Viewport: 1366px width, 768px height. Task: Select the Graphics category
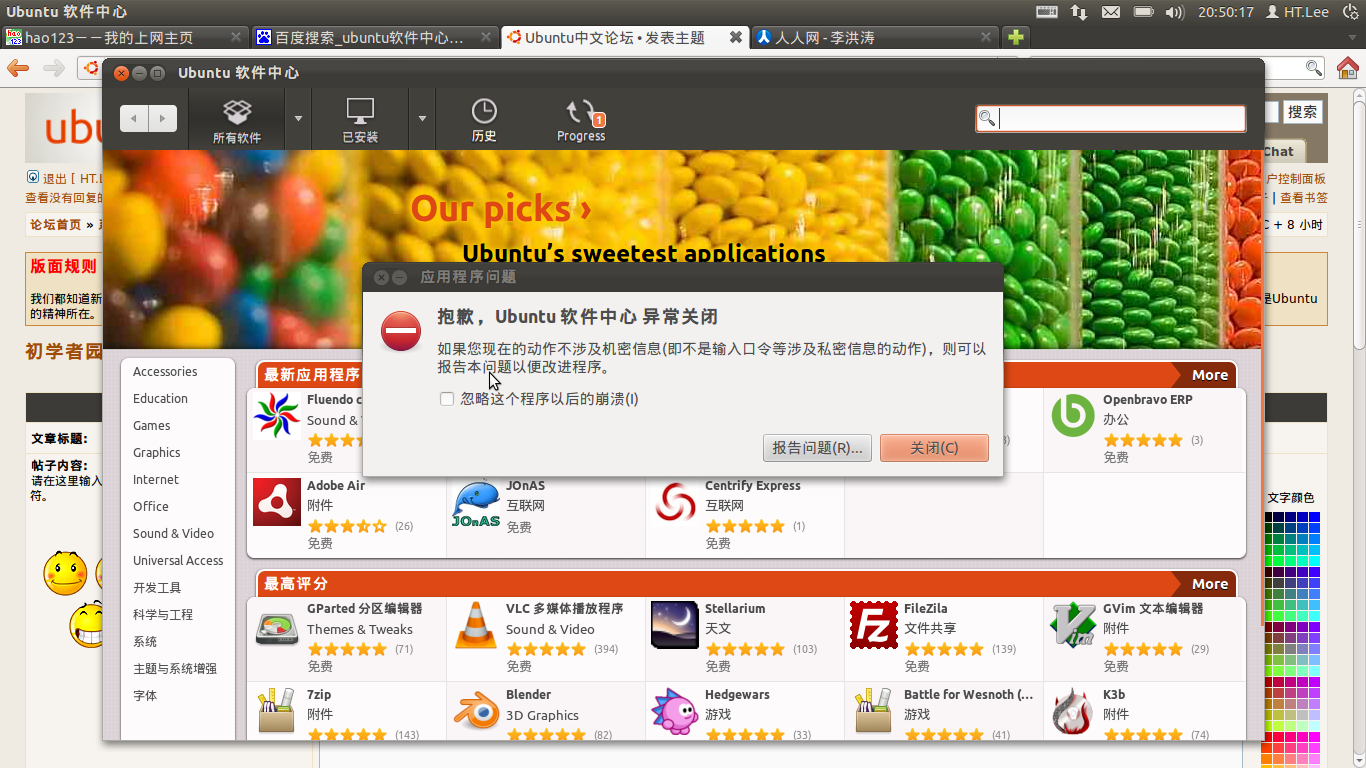pos(157,452)
